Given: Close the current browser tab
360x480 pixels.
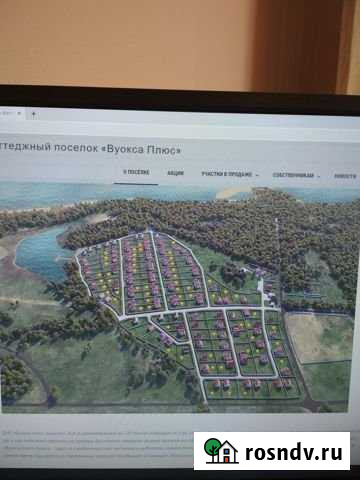Looking at the screenshot, I should [19, 113].
